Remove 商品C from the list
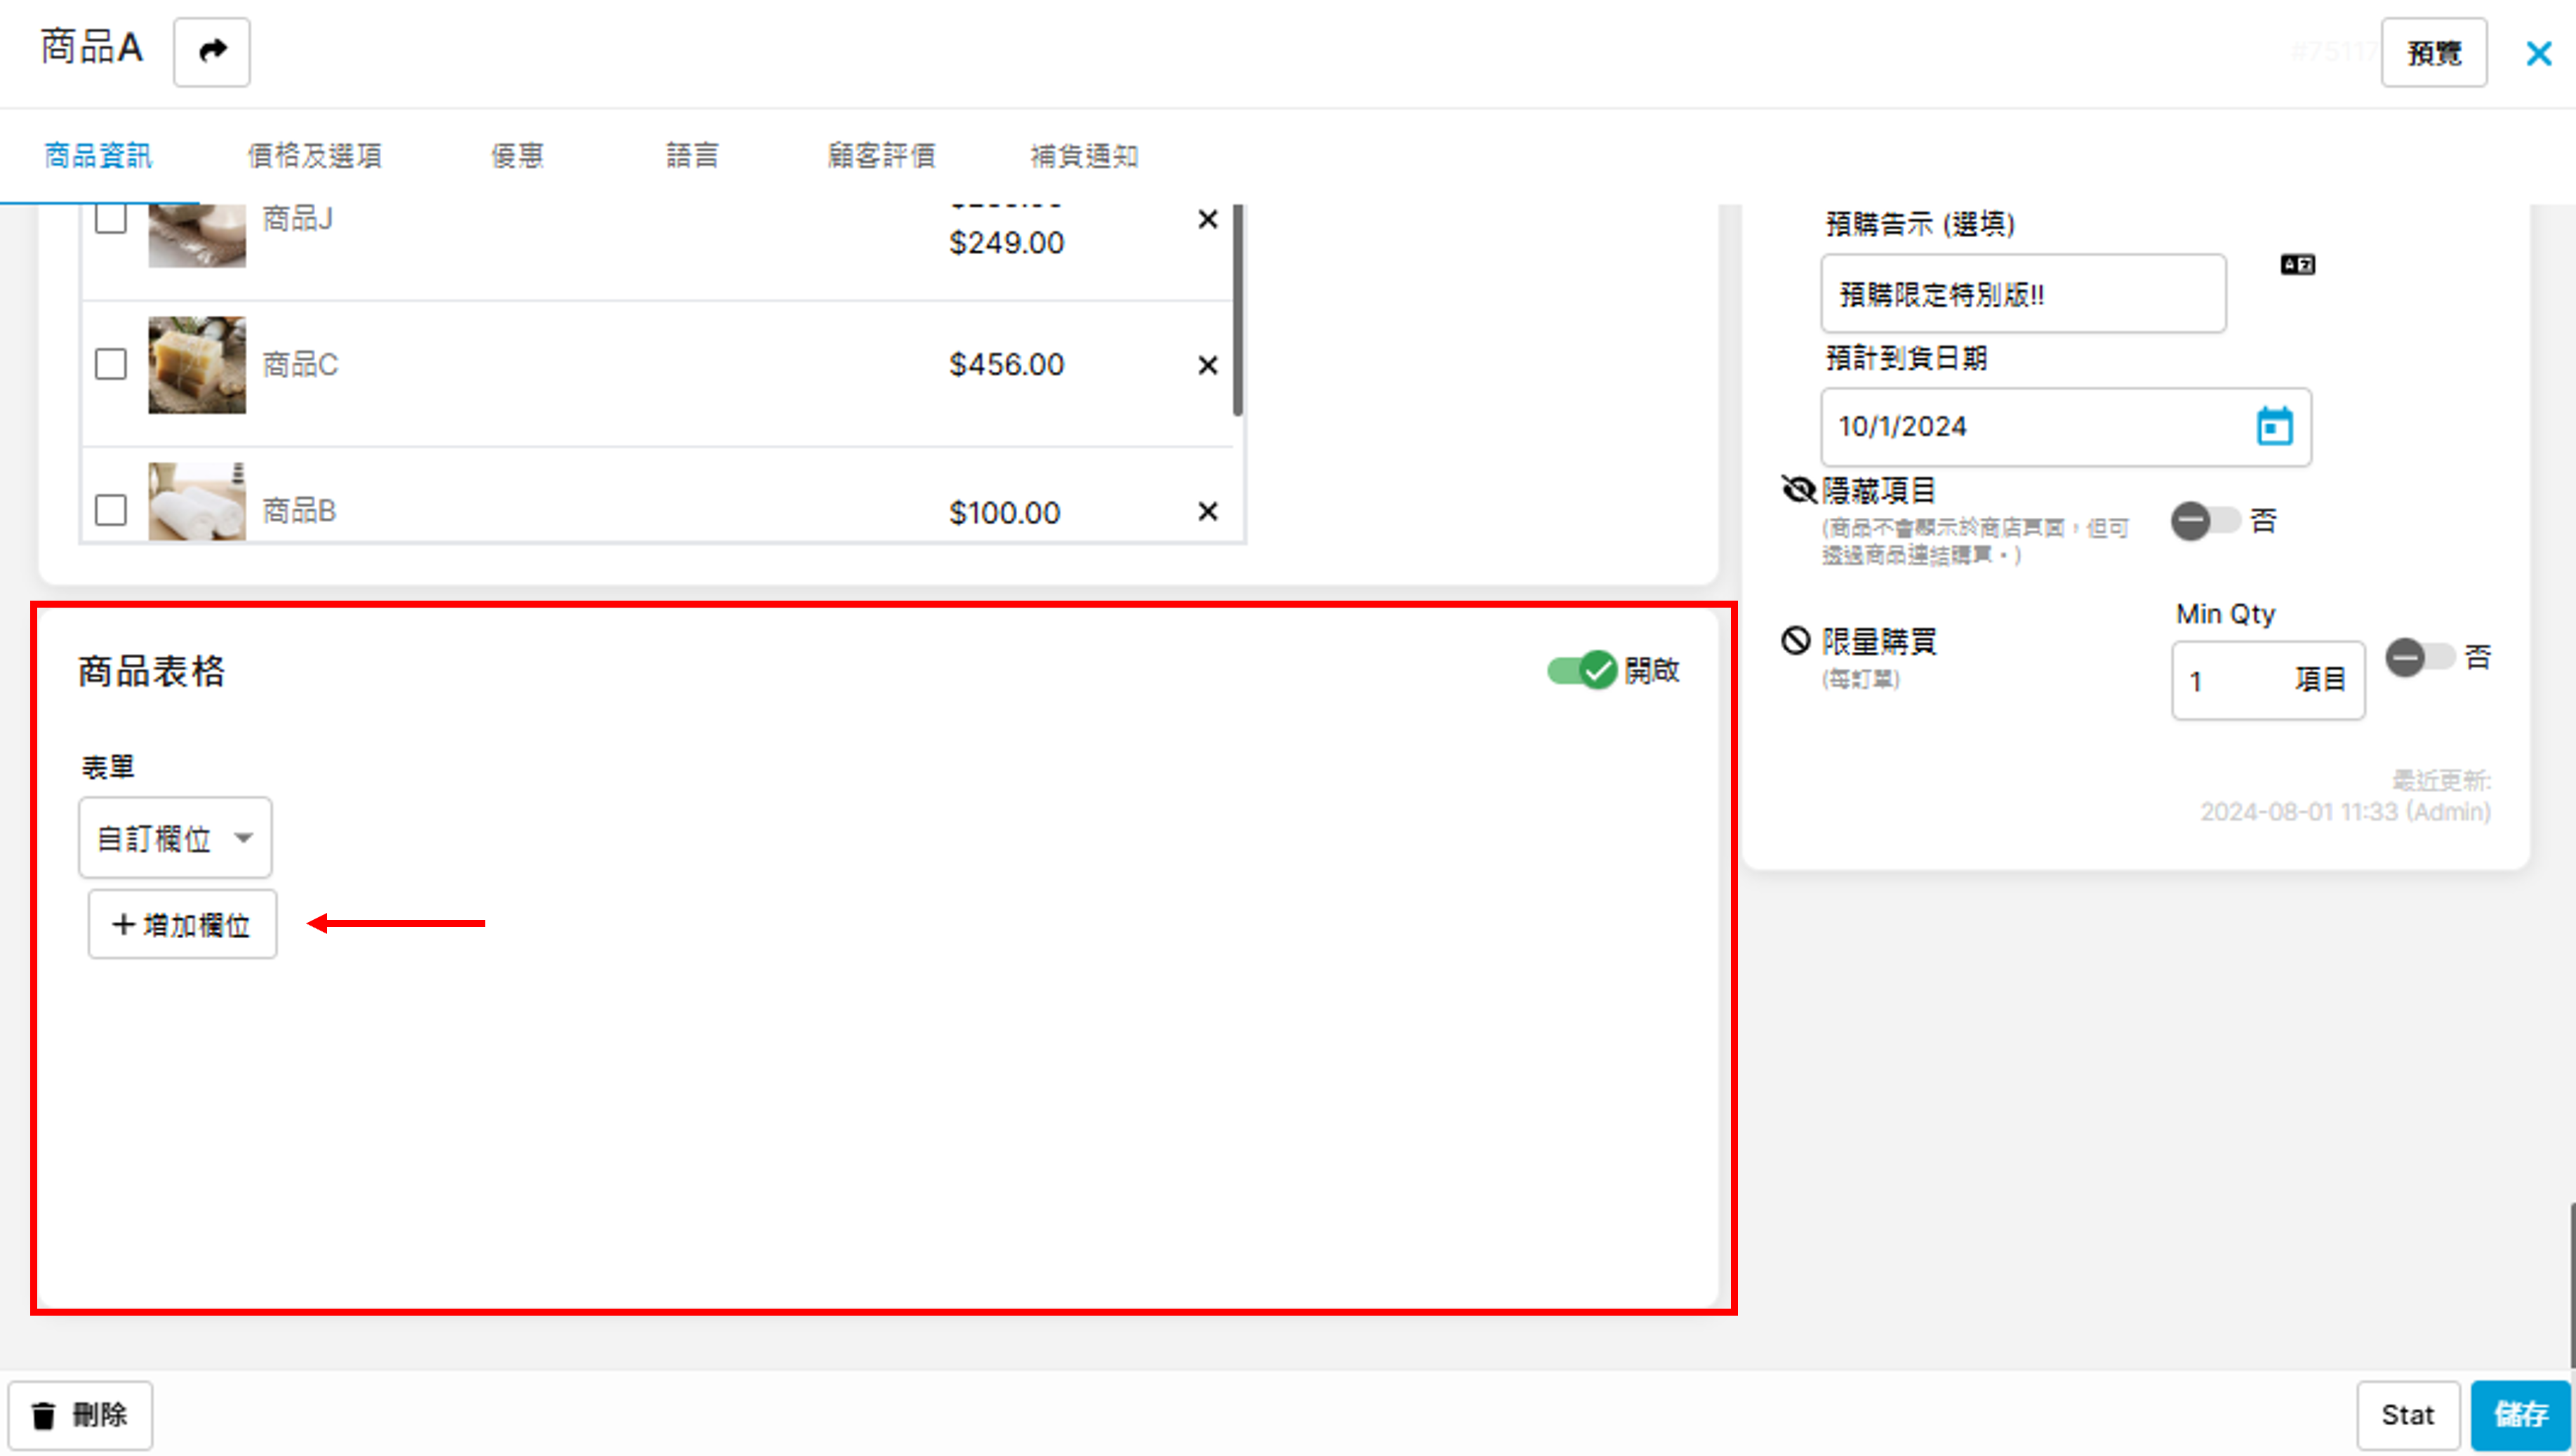 [1207, 365]
